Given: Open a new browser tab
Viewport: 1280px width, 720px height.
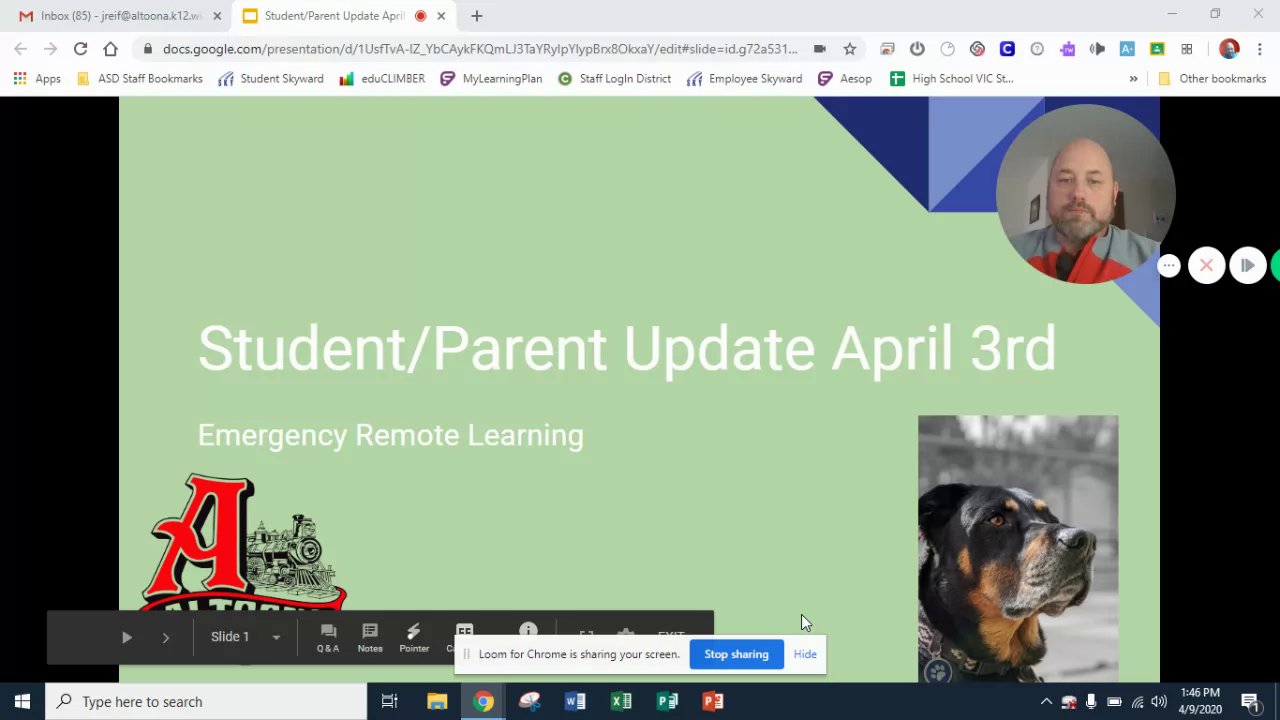Looking at the screenshot, I should 477,16.
